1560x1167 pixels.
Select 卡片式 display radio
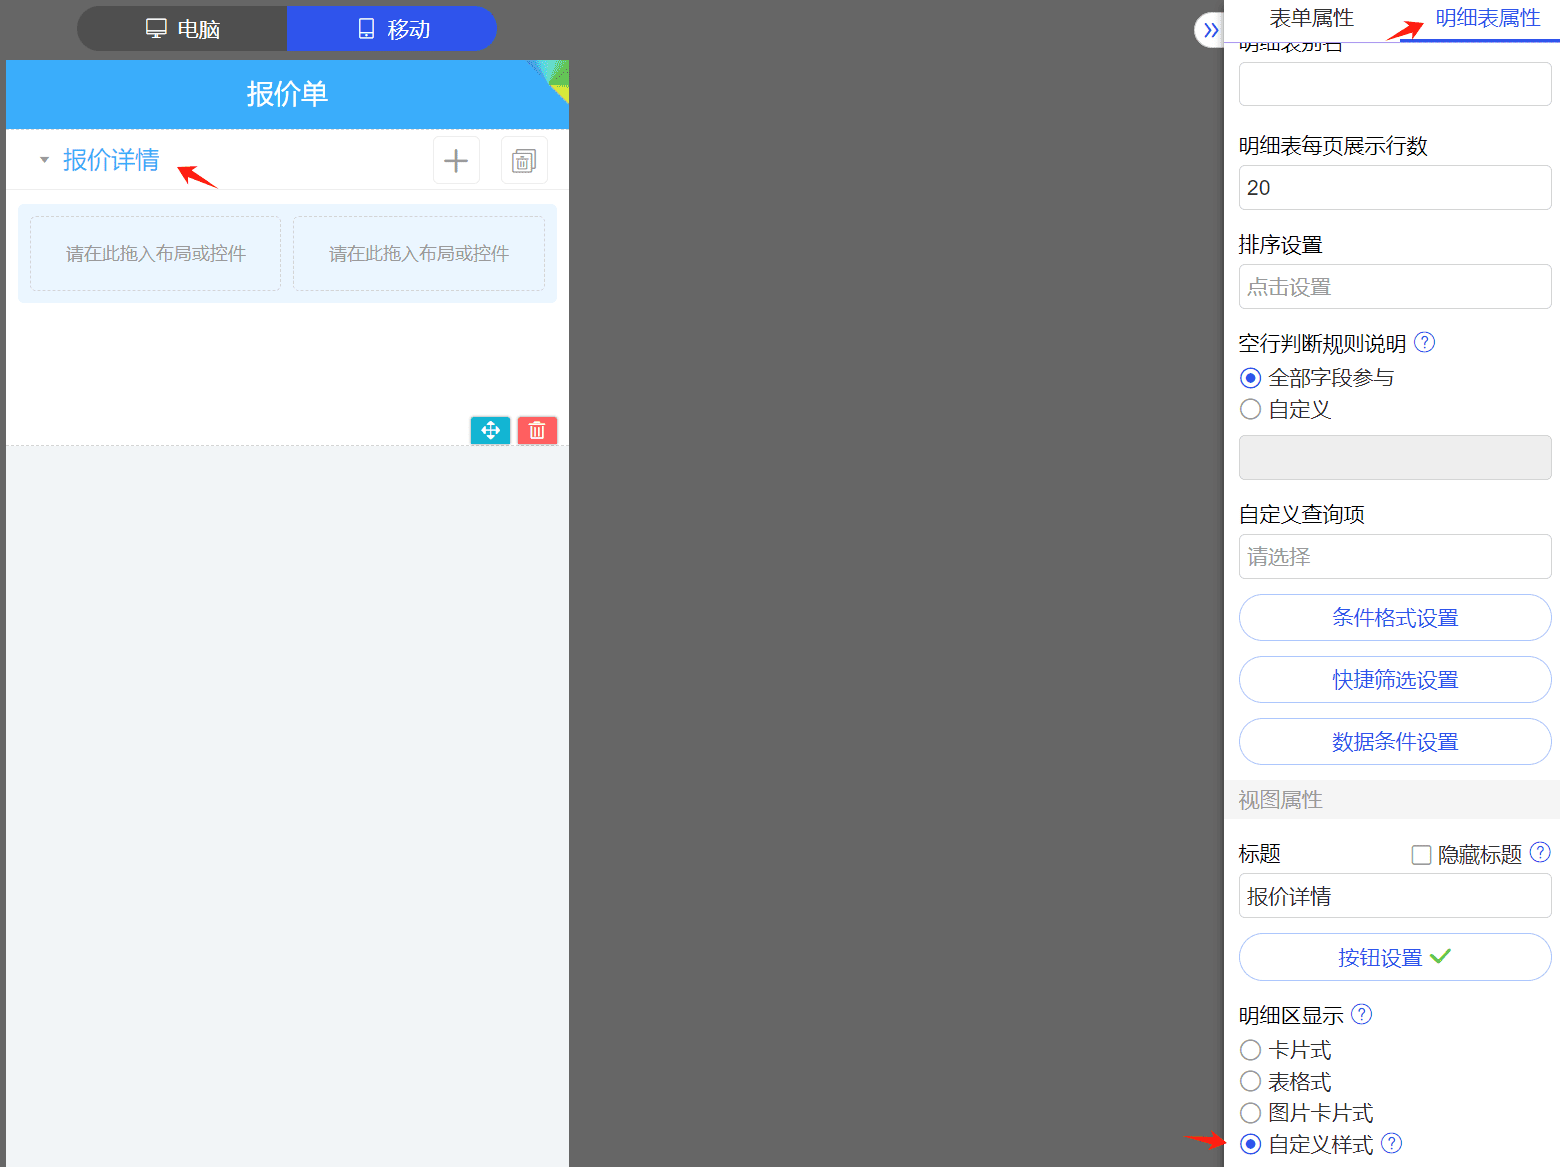point(1250,1050)
